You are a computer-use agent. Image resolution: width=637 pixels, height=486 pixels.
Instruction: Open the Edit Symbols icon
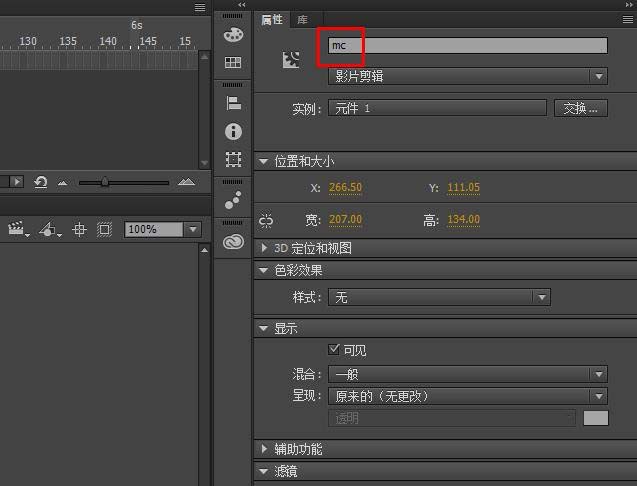pos(50,229)
